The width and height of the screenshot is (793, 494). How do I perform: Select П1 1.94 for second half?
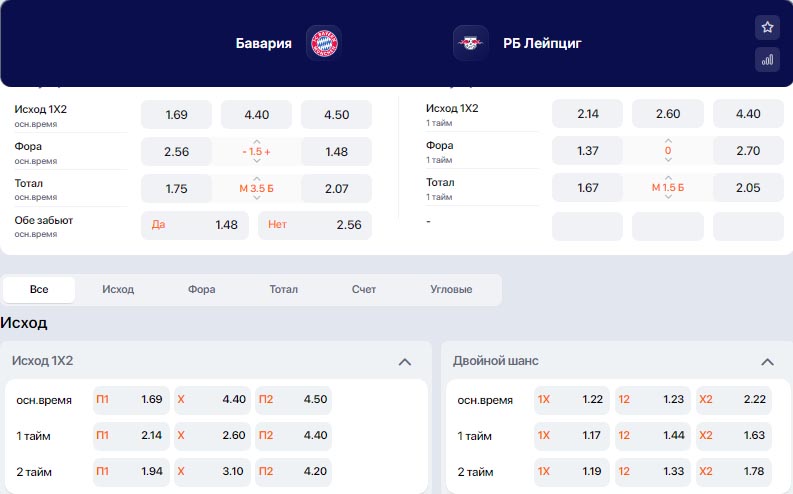pos(131,472)
